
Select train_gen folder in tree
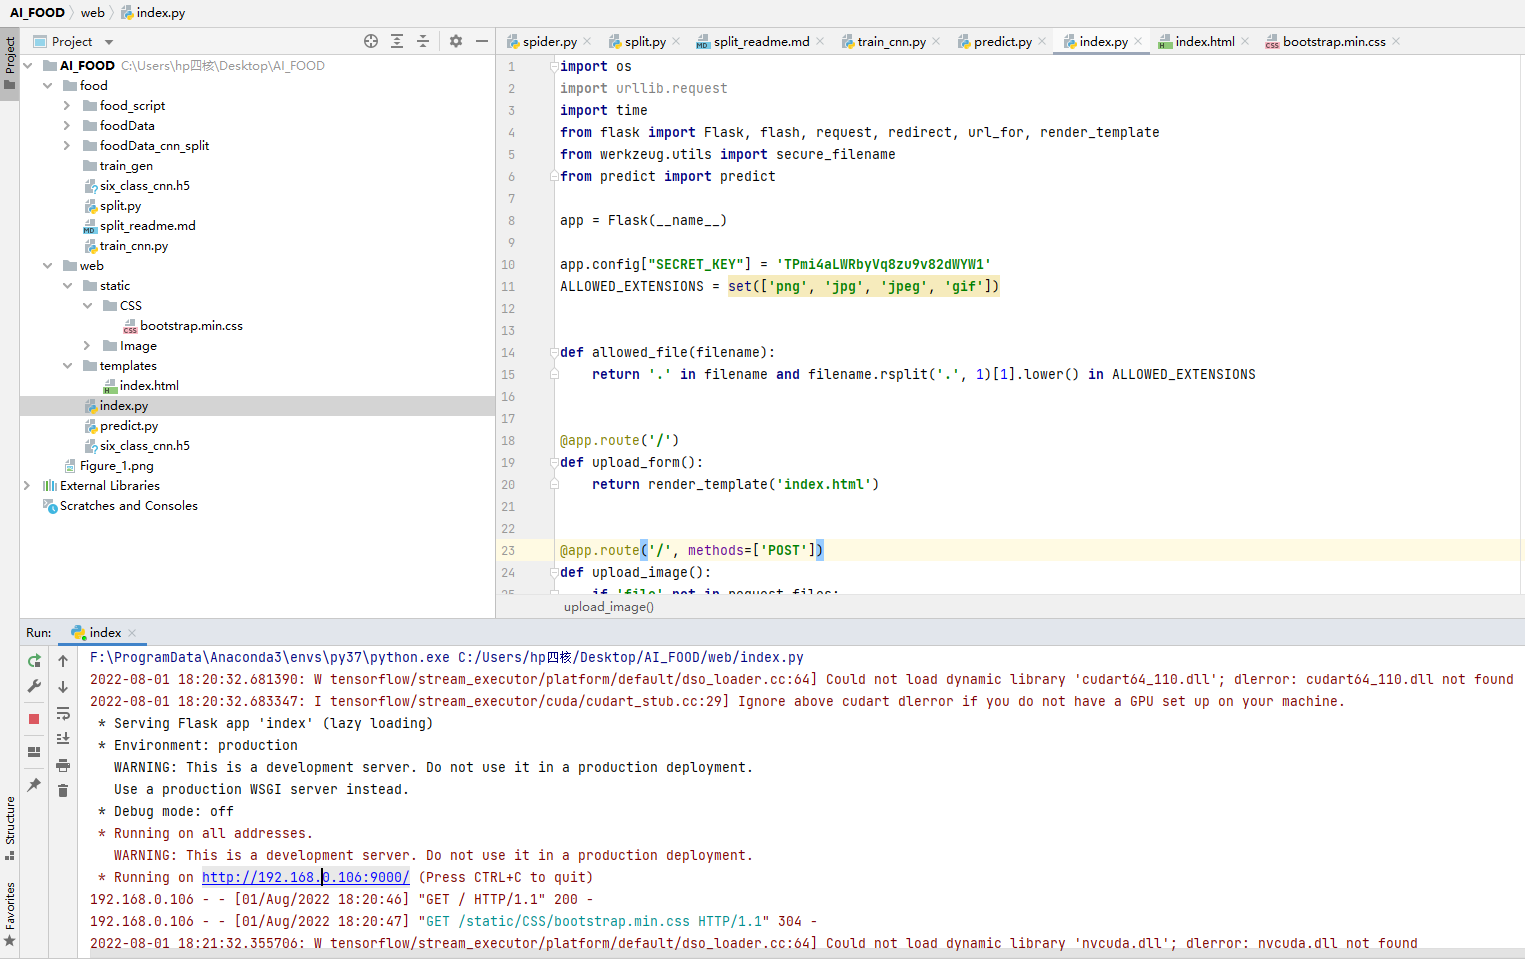pos(126,166)
